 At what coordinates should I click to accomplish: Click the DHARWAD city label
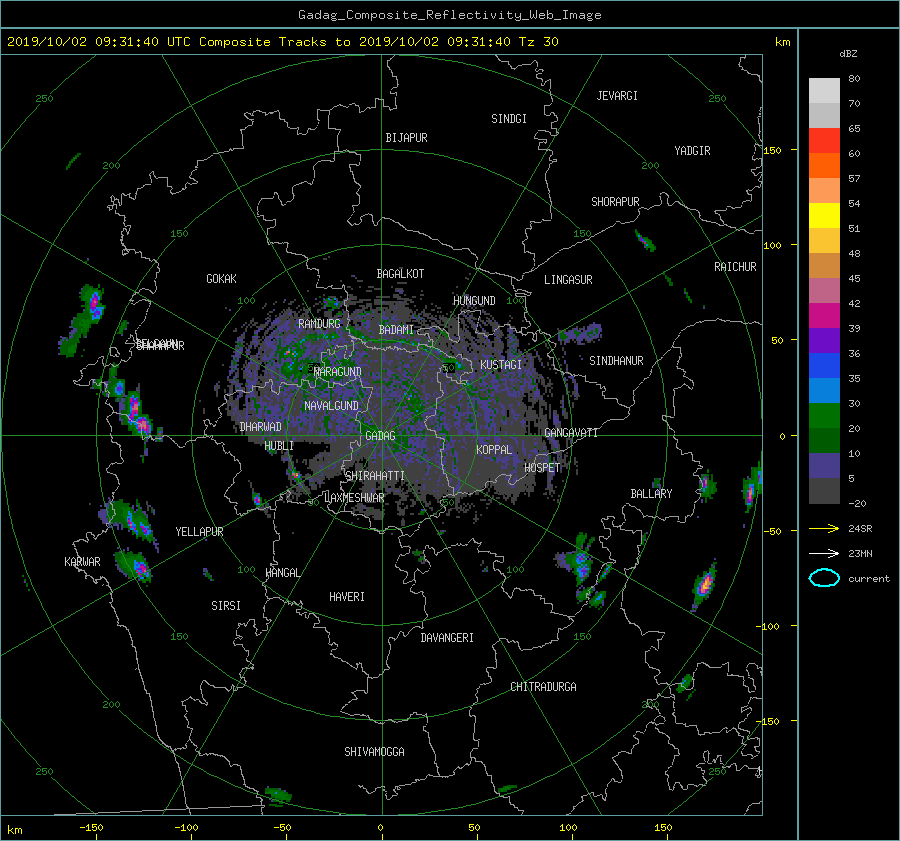click(261, 427)
